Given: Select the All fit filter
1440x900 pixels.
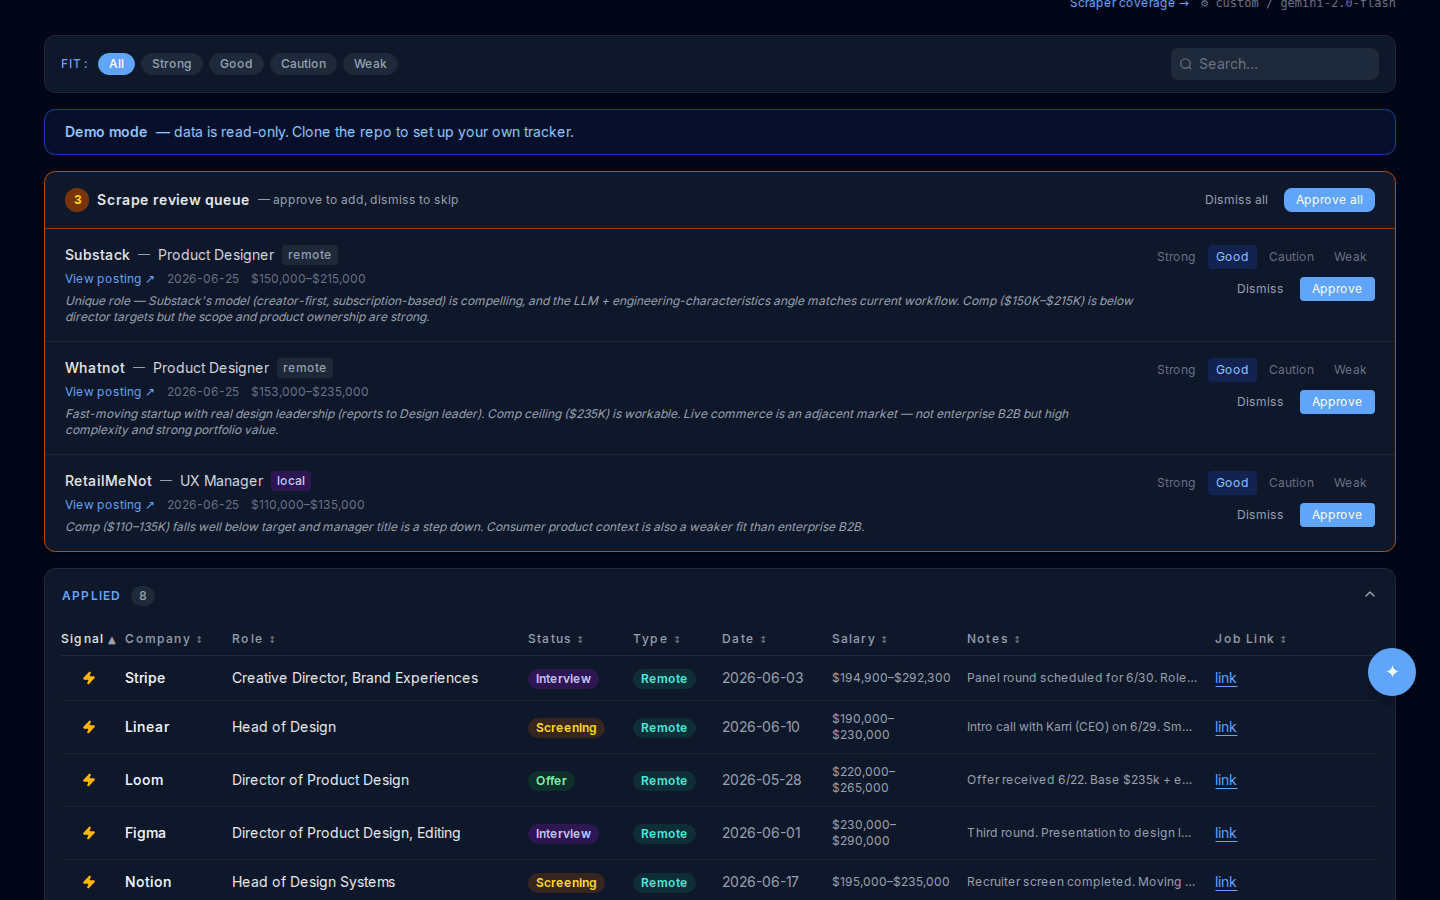Looking at the screenshot, I should click(116, 64).
